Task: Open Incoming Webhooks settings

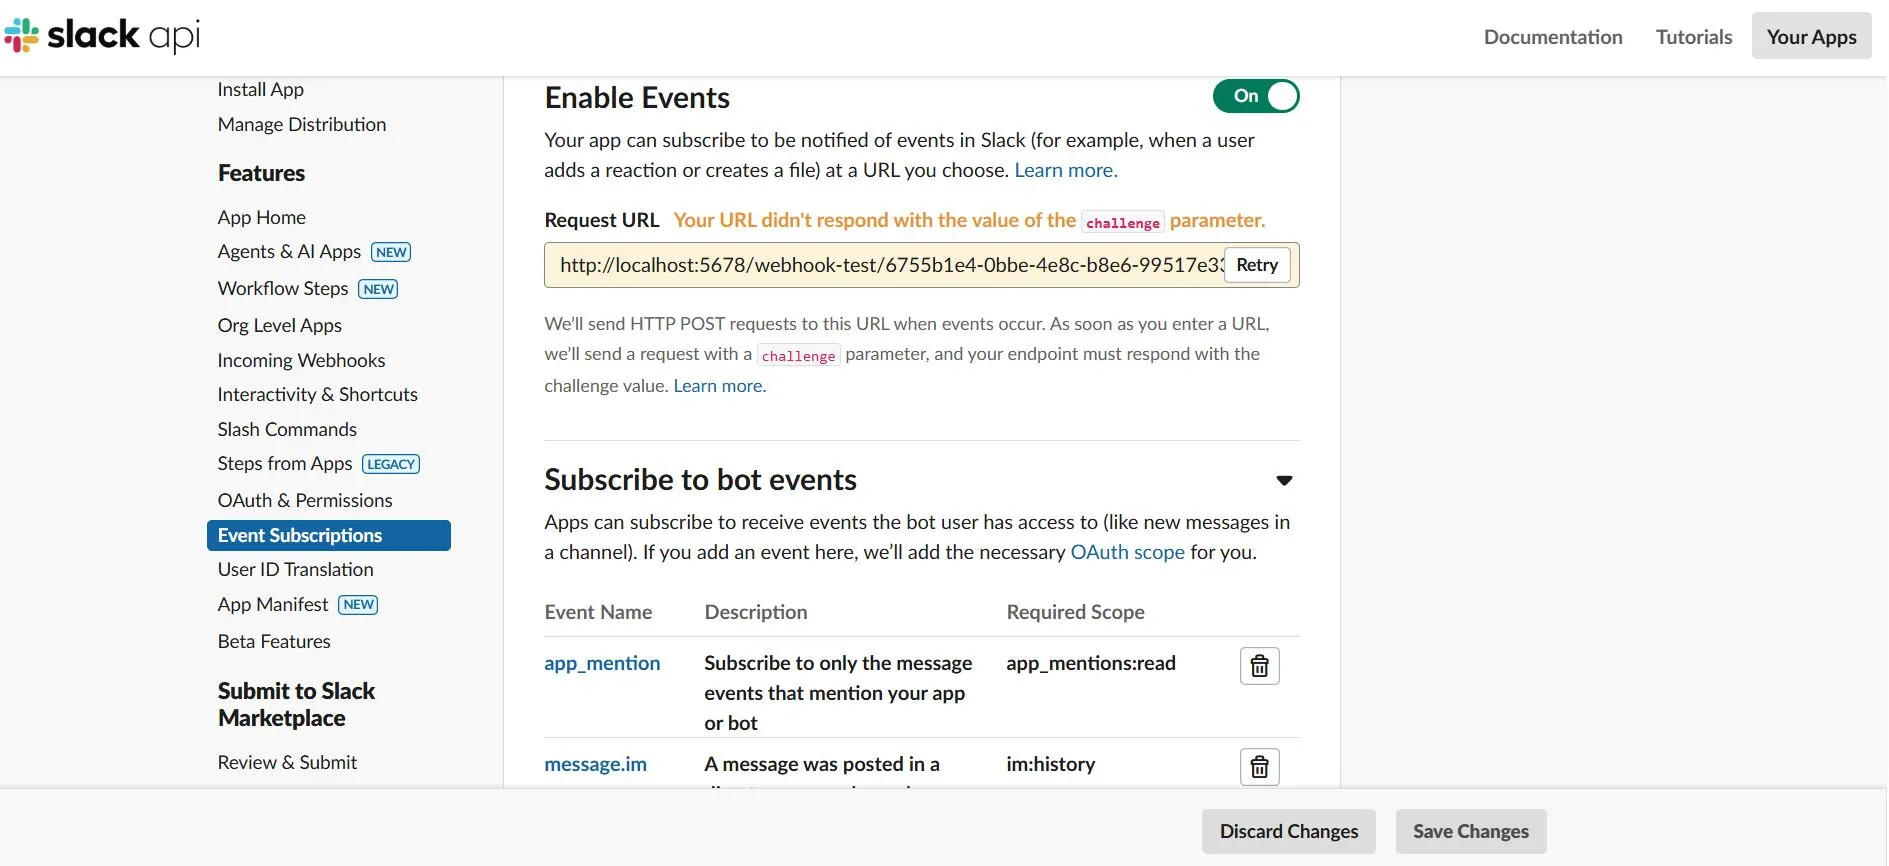Action: 301,360
